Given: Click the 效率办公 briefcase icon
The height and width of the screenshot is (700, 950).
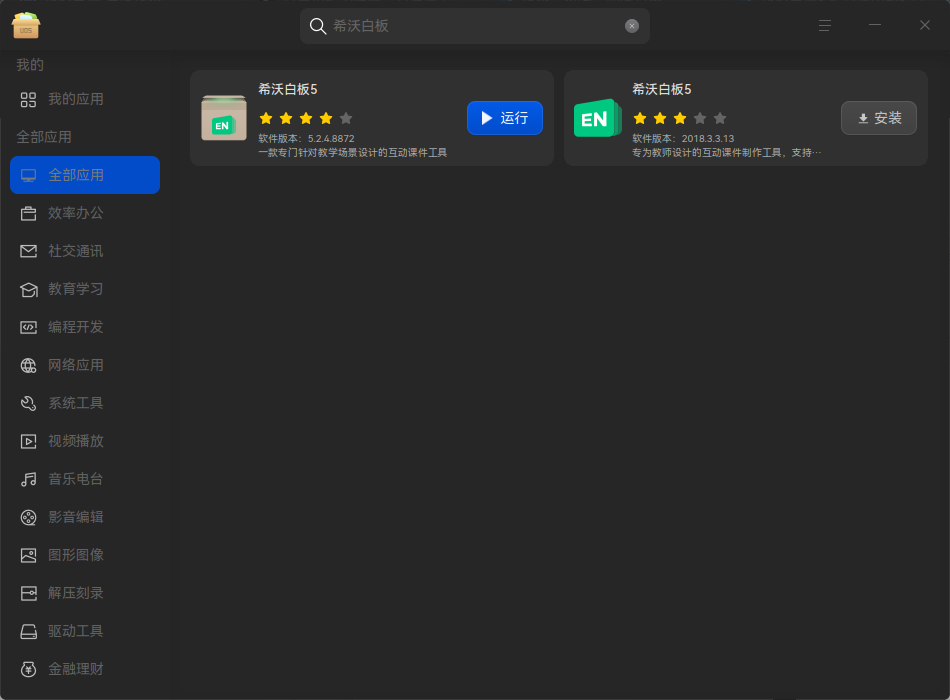Looking at the screenshot, I should [28, 214].
